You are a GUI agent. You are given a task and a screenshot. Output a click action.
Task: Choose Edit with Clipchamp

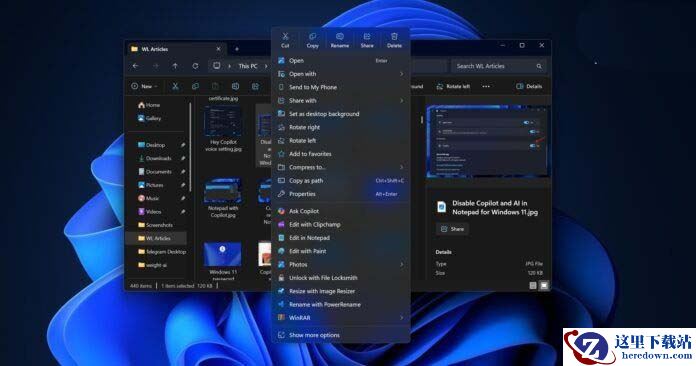(340, 224)
